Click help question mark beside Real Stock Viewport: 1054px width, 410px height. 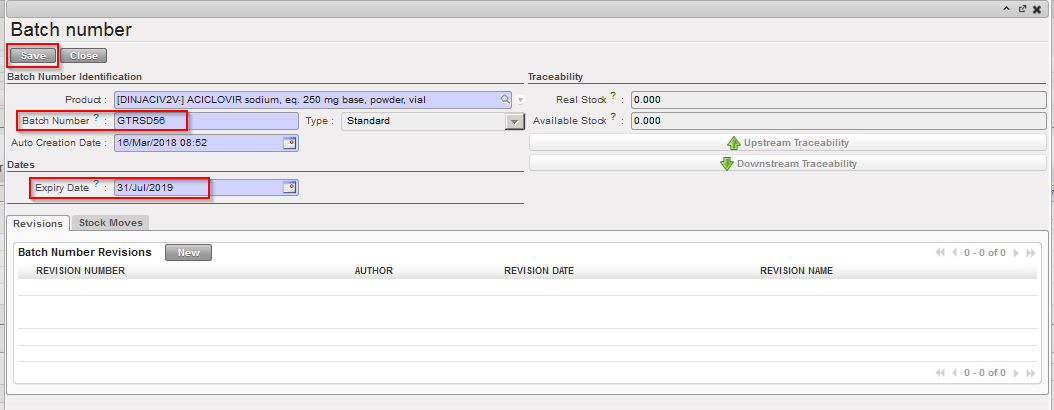pyautogui.click(x=613, y=96)
